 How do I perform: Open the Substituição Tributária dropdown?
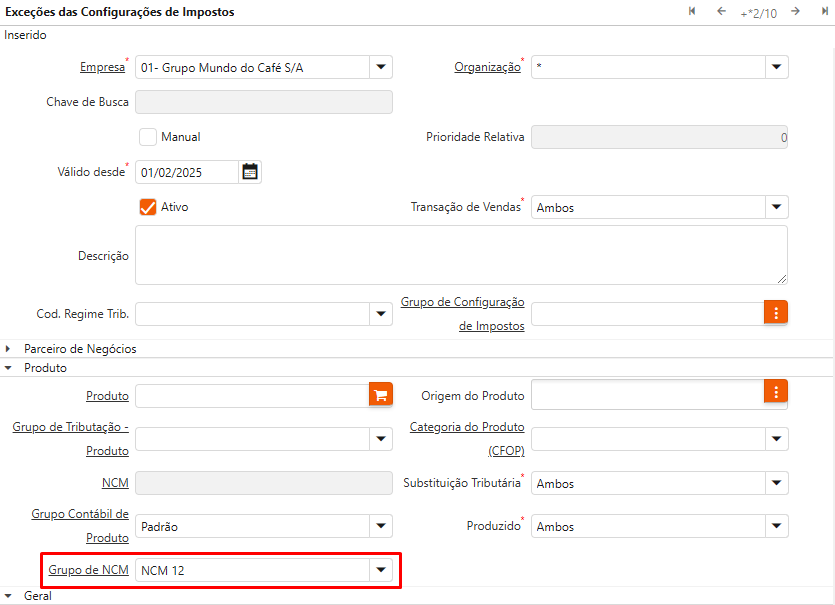(776, 483)
